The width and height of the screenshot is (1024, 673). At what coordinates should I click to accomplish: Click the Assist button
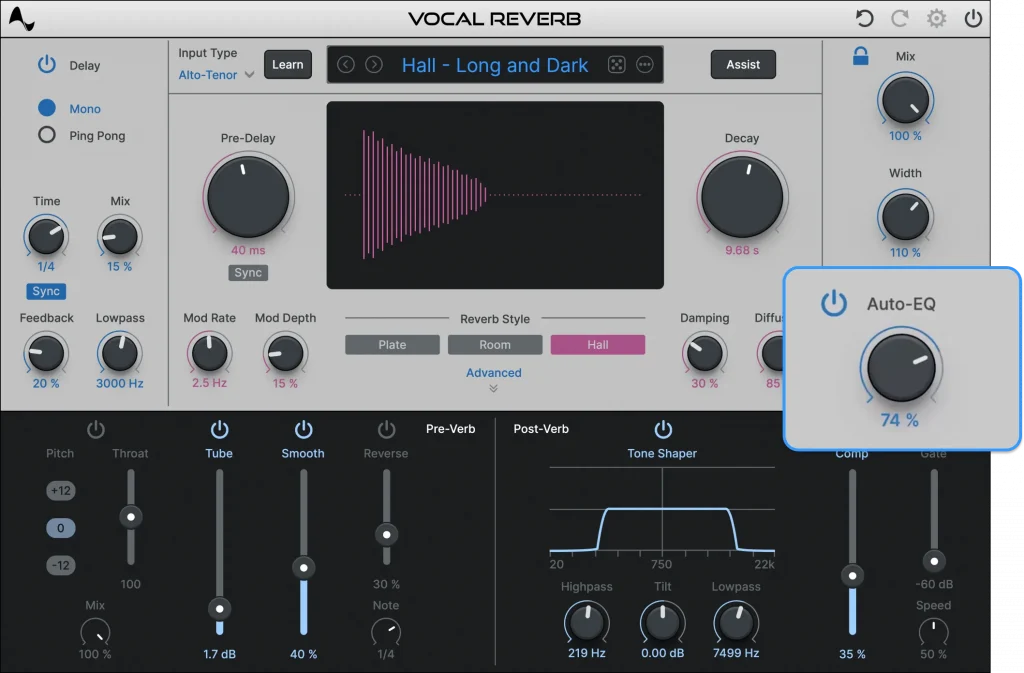pyautogui.click(x=742, y=64)
